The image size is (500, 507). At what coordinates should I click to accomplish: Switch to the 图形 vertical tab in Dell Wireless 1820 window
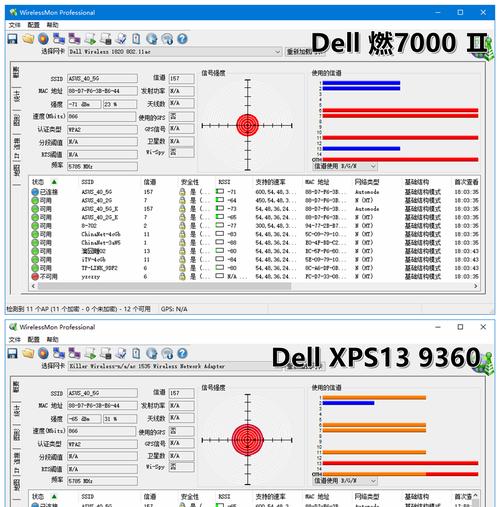[16, 121]
